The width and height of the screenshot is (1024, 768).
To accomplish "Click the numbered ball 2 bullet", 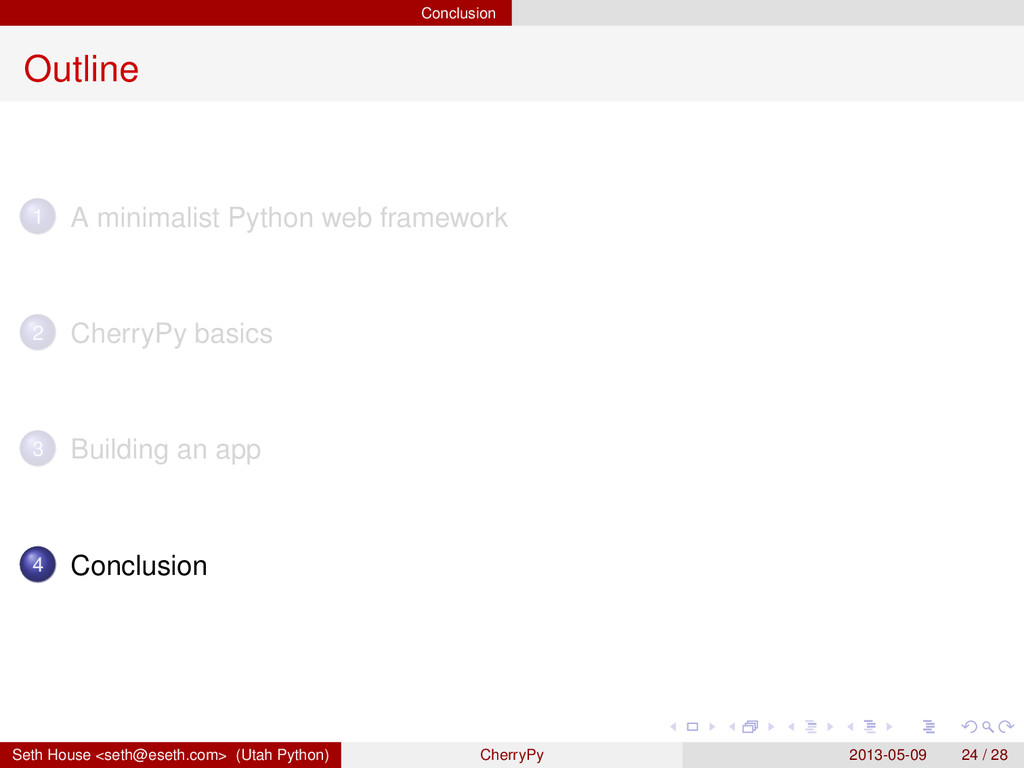I will pos(38,332).
